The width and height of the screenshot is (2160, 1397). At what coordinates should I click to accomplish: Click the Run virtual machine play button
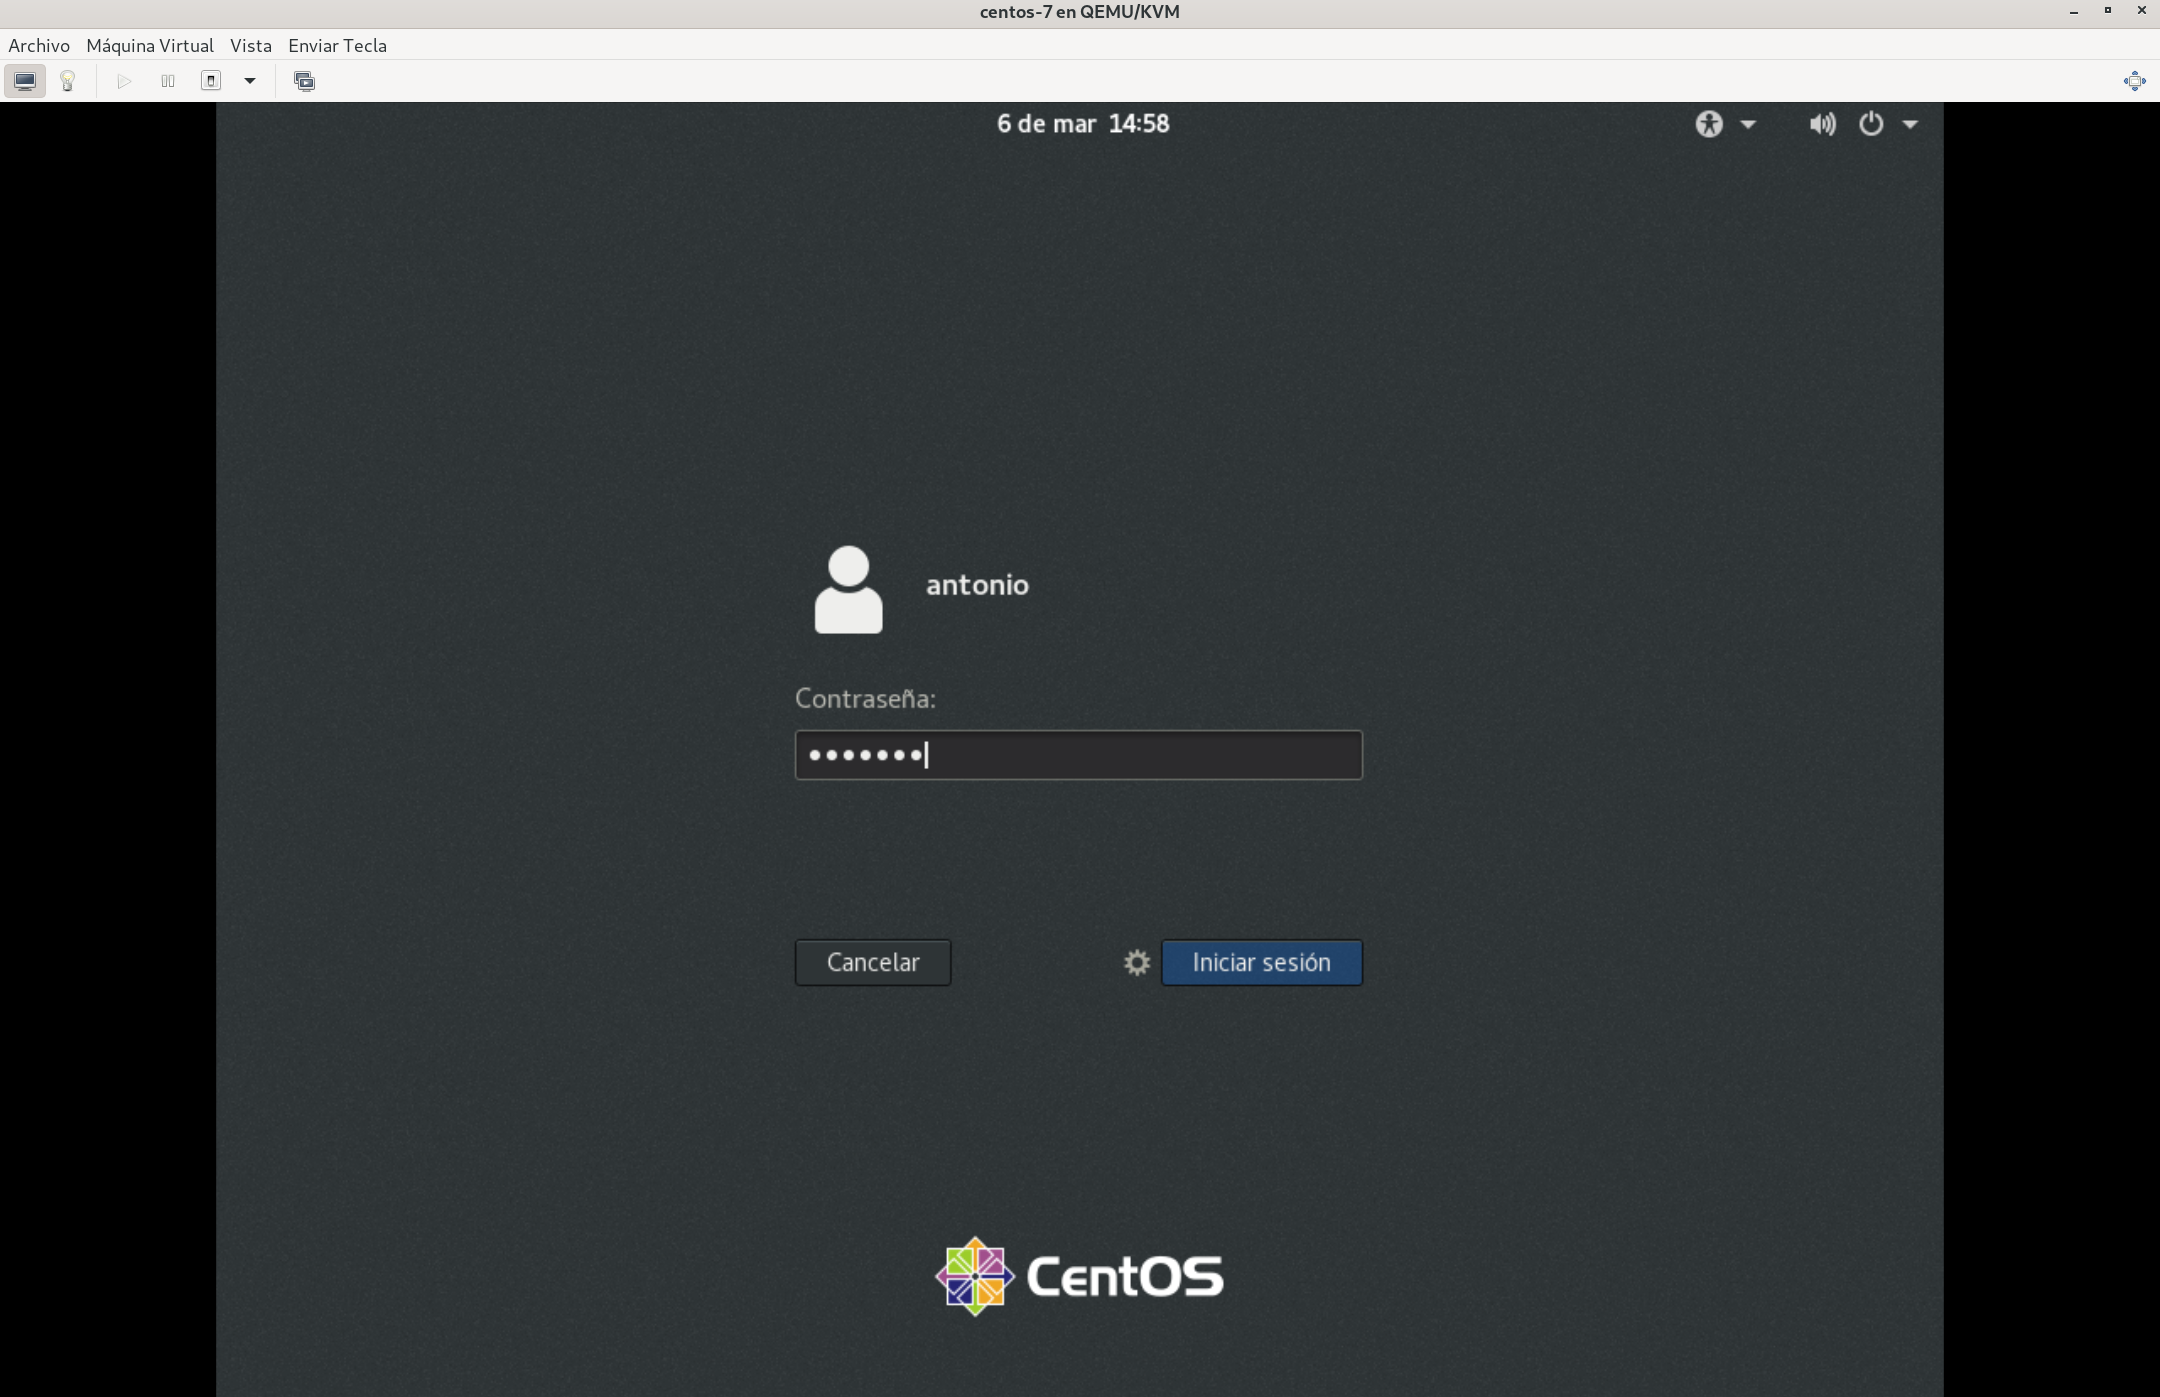[x=124, y=81]
